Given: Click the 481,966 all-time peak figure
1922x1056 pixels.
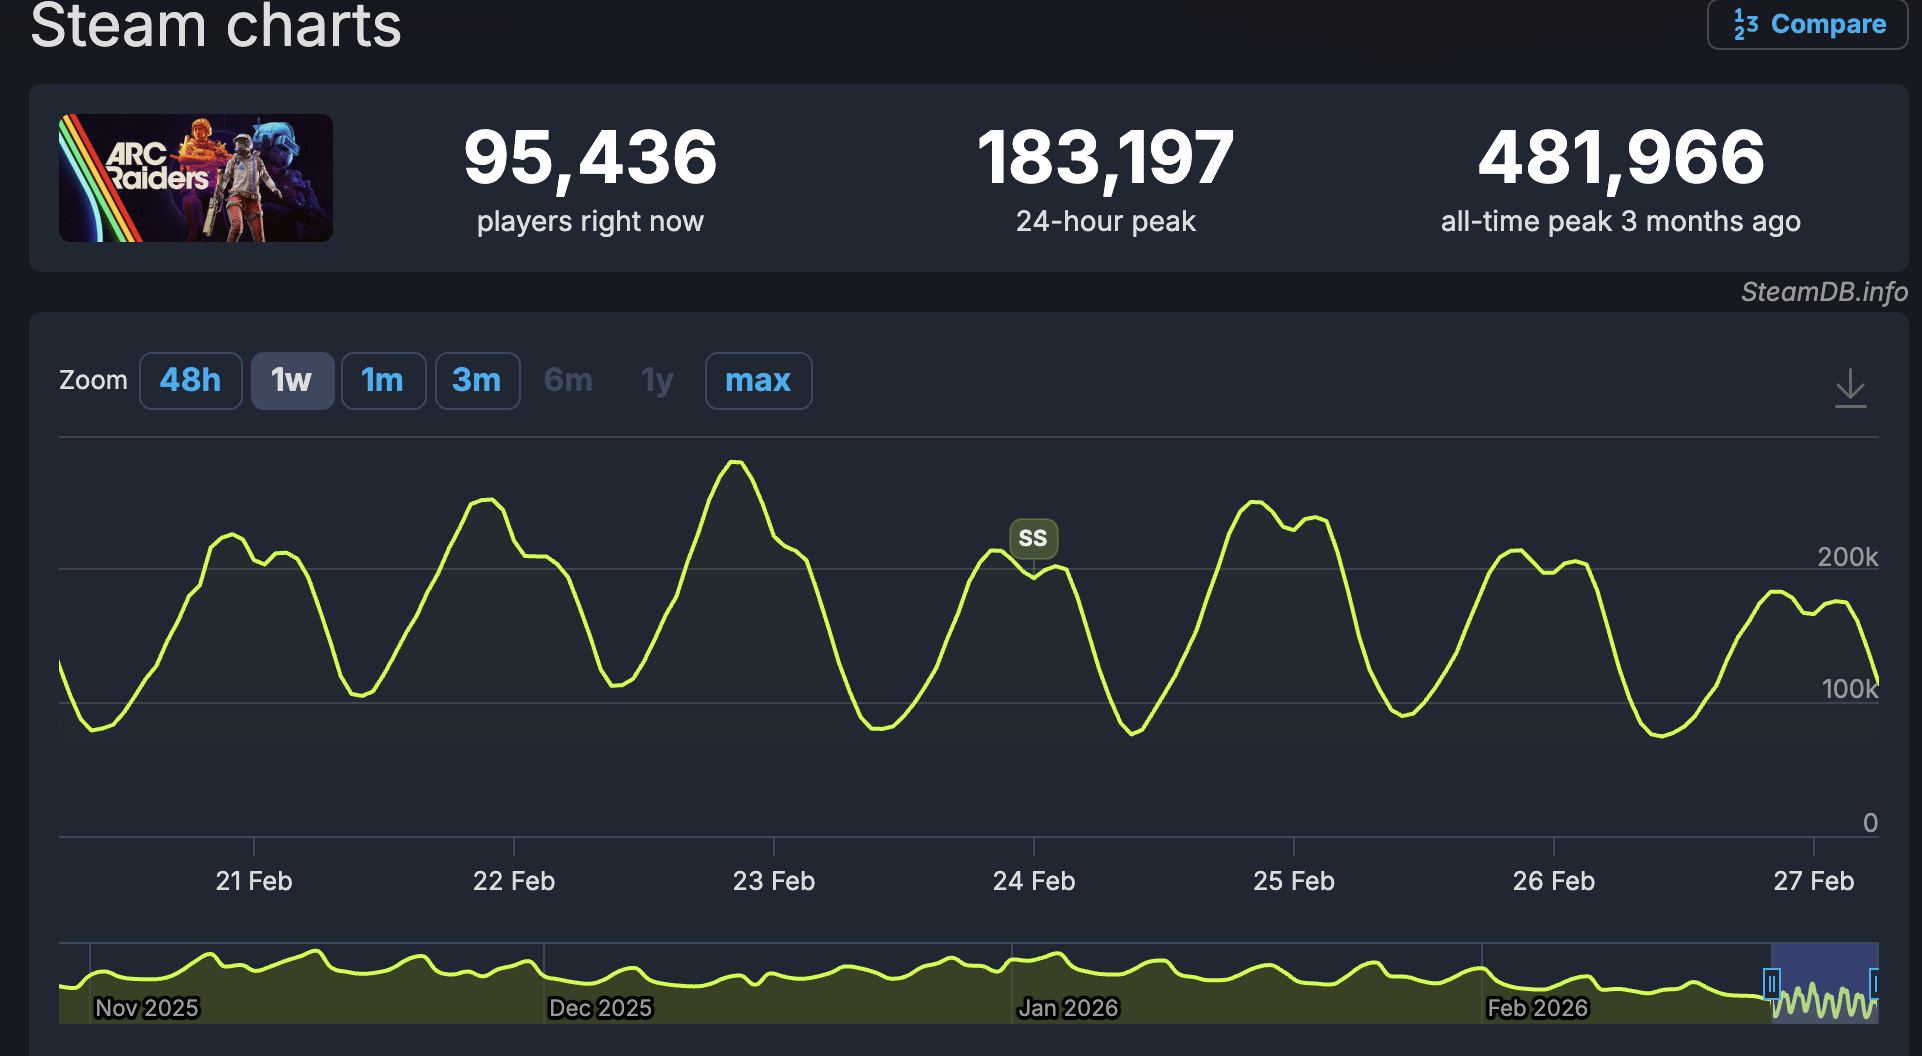Looking at the screenshot, I should tap(1620, 158).
